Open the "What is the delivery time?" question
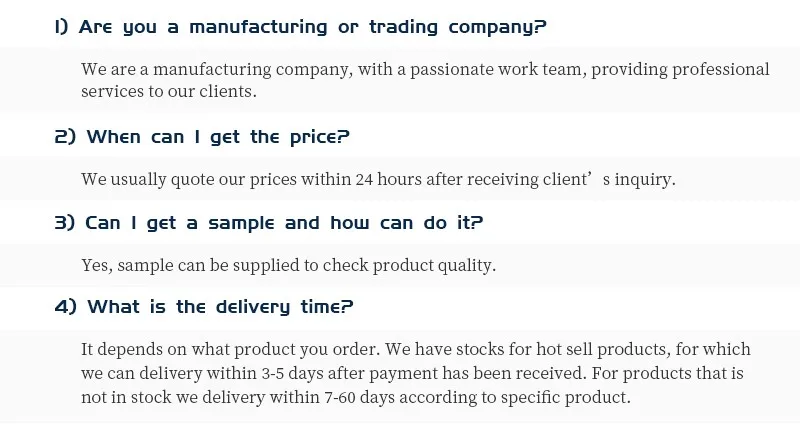 [220, 307]
